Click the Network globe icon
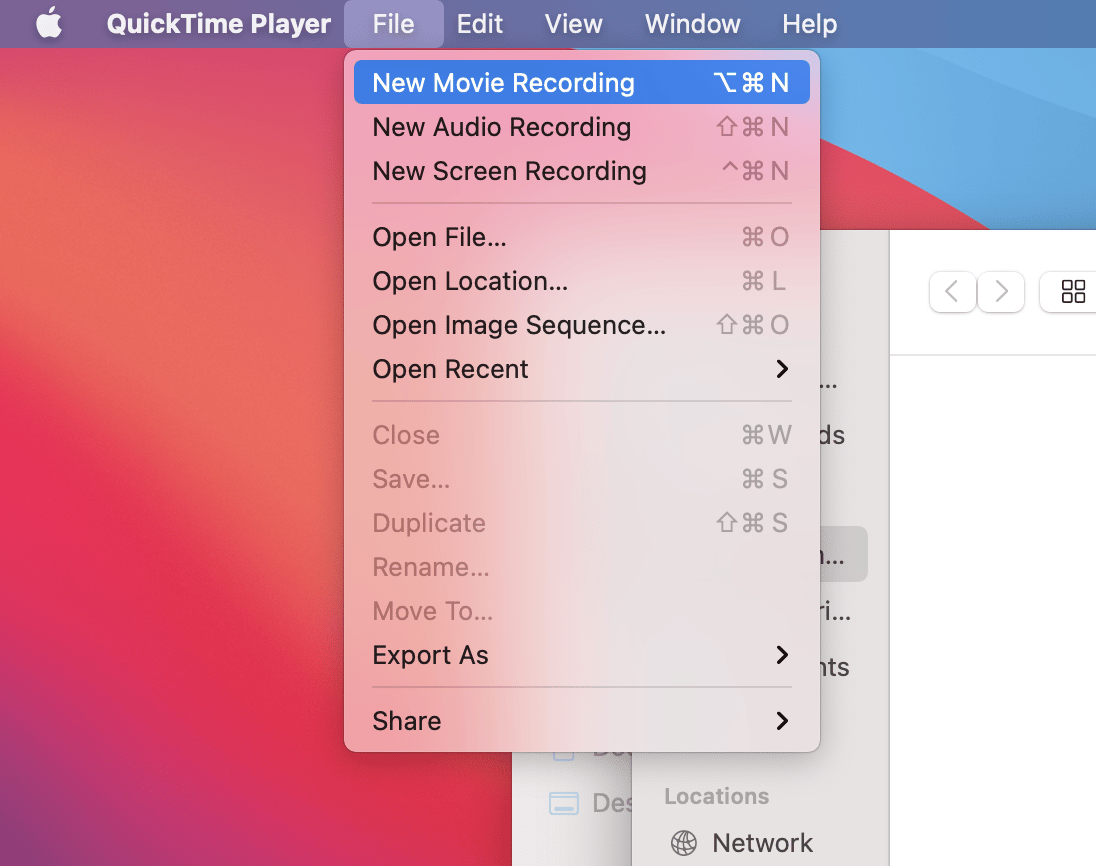Image resolution: width=1096 pixels, height=866 pixels. point(684,843)
